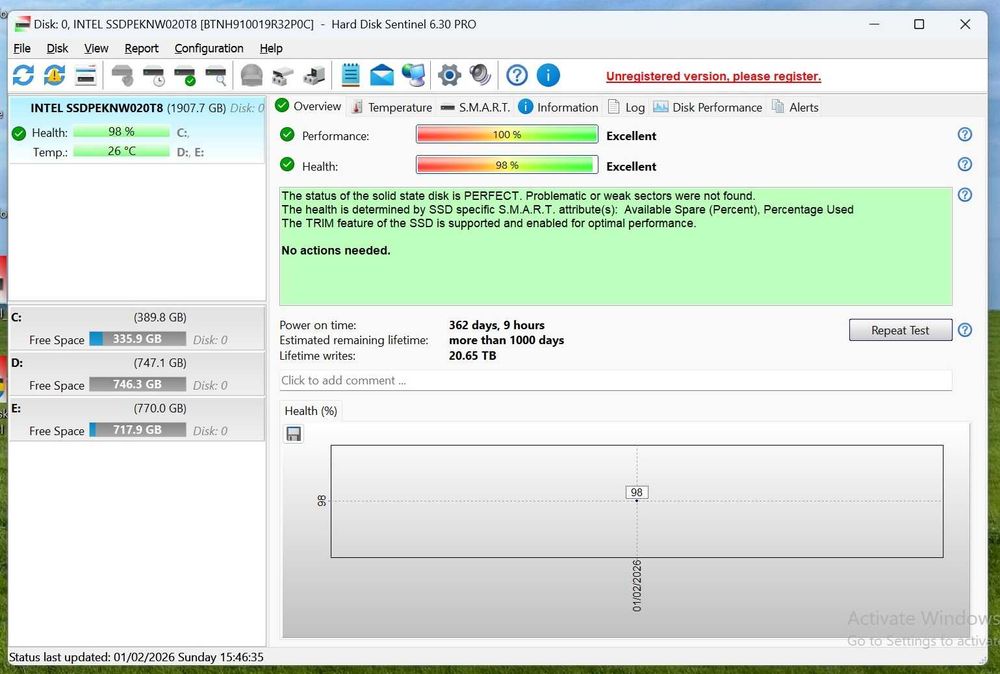Click the globe with monitor network icon
The image size is (1000, 674).
tap(414, 75)
